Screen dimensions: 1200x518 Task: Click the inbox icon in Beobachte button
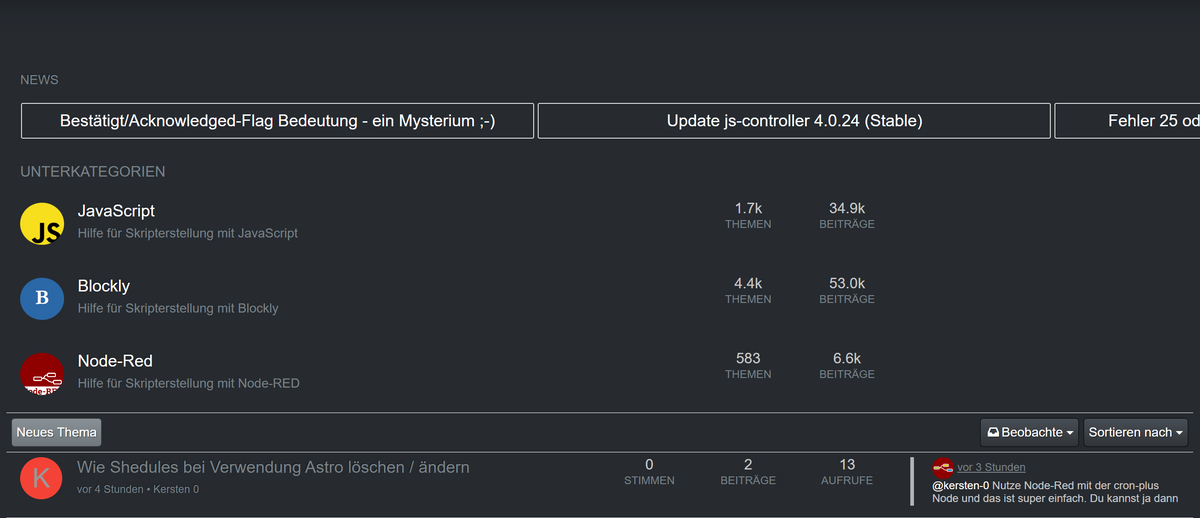pos(993,432)
